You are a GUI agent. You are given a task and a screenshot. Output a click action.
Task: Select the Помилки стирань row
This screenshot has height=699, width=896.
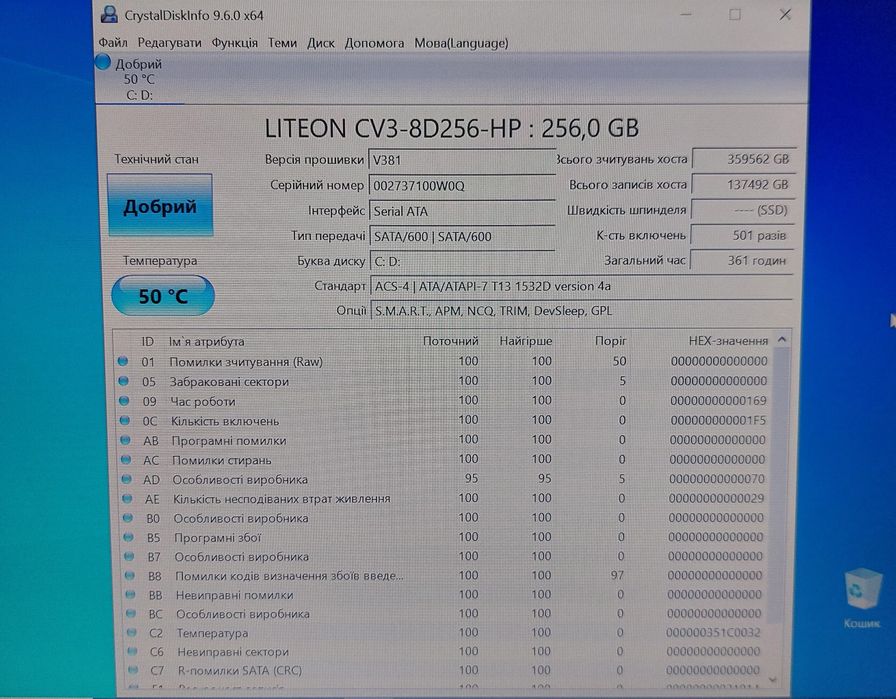(x=443, y=460)
